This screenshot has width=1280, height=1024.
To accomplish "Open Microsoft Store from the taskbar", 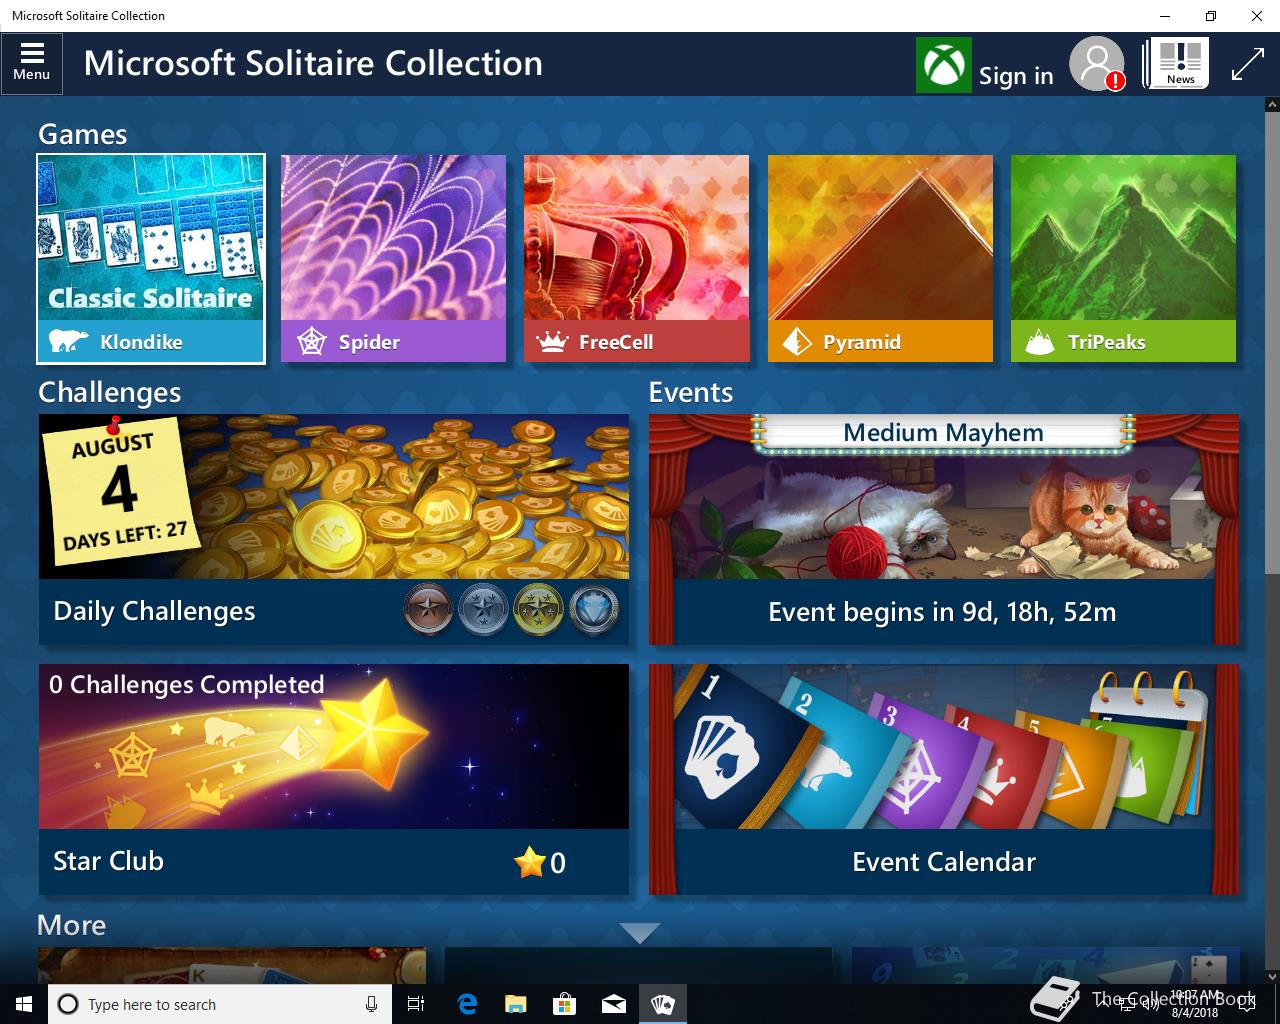I will coord(565,1004).
